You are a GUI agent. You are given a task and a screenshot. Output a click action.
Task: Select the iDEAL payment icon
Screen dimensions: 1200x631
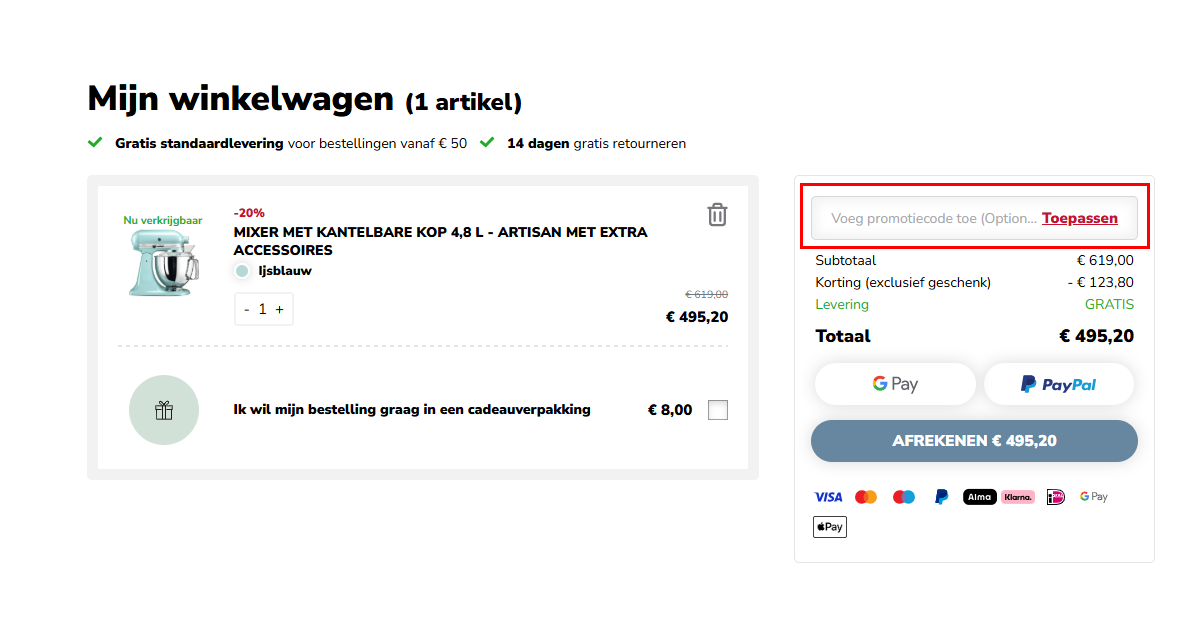pyautogui.click(x=1056, y=496)
